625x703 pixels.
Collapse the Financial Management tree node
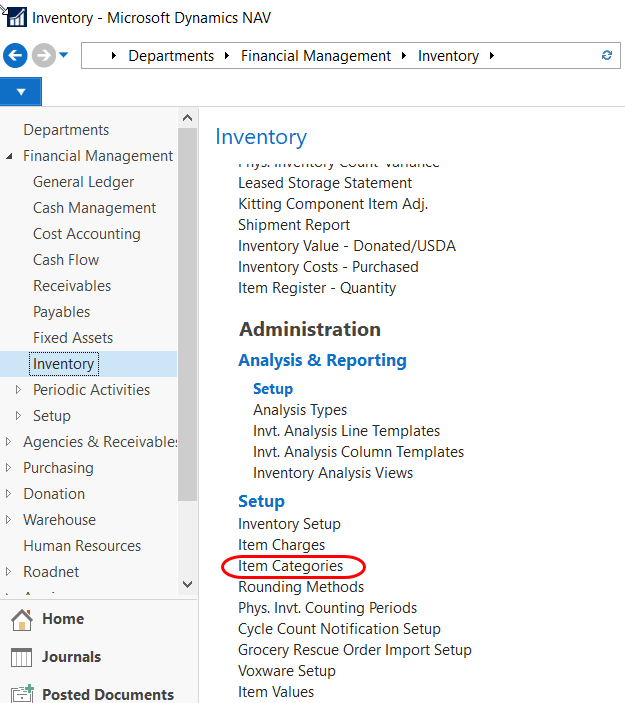(x=10, y=157)
